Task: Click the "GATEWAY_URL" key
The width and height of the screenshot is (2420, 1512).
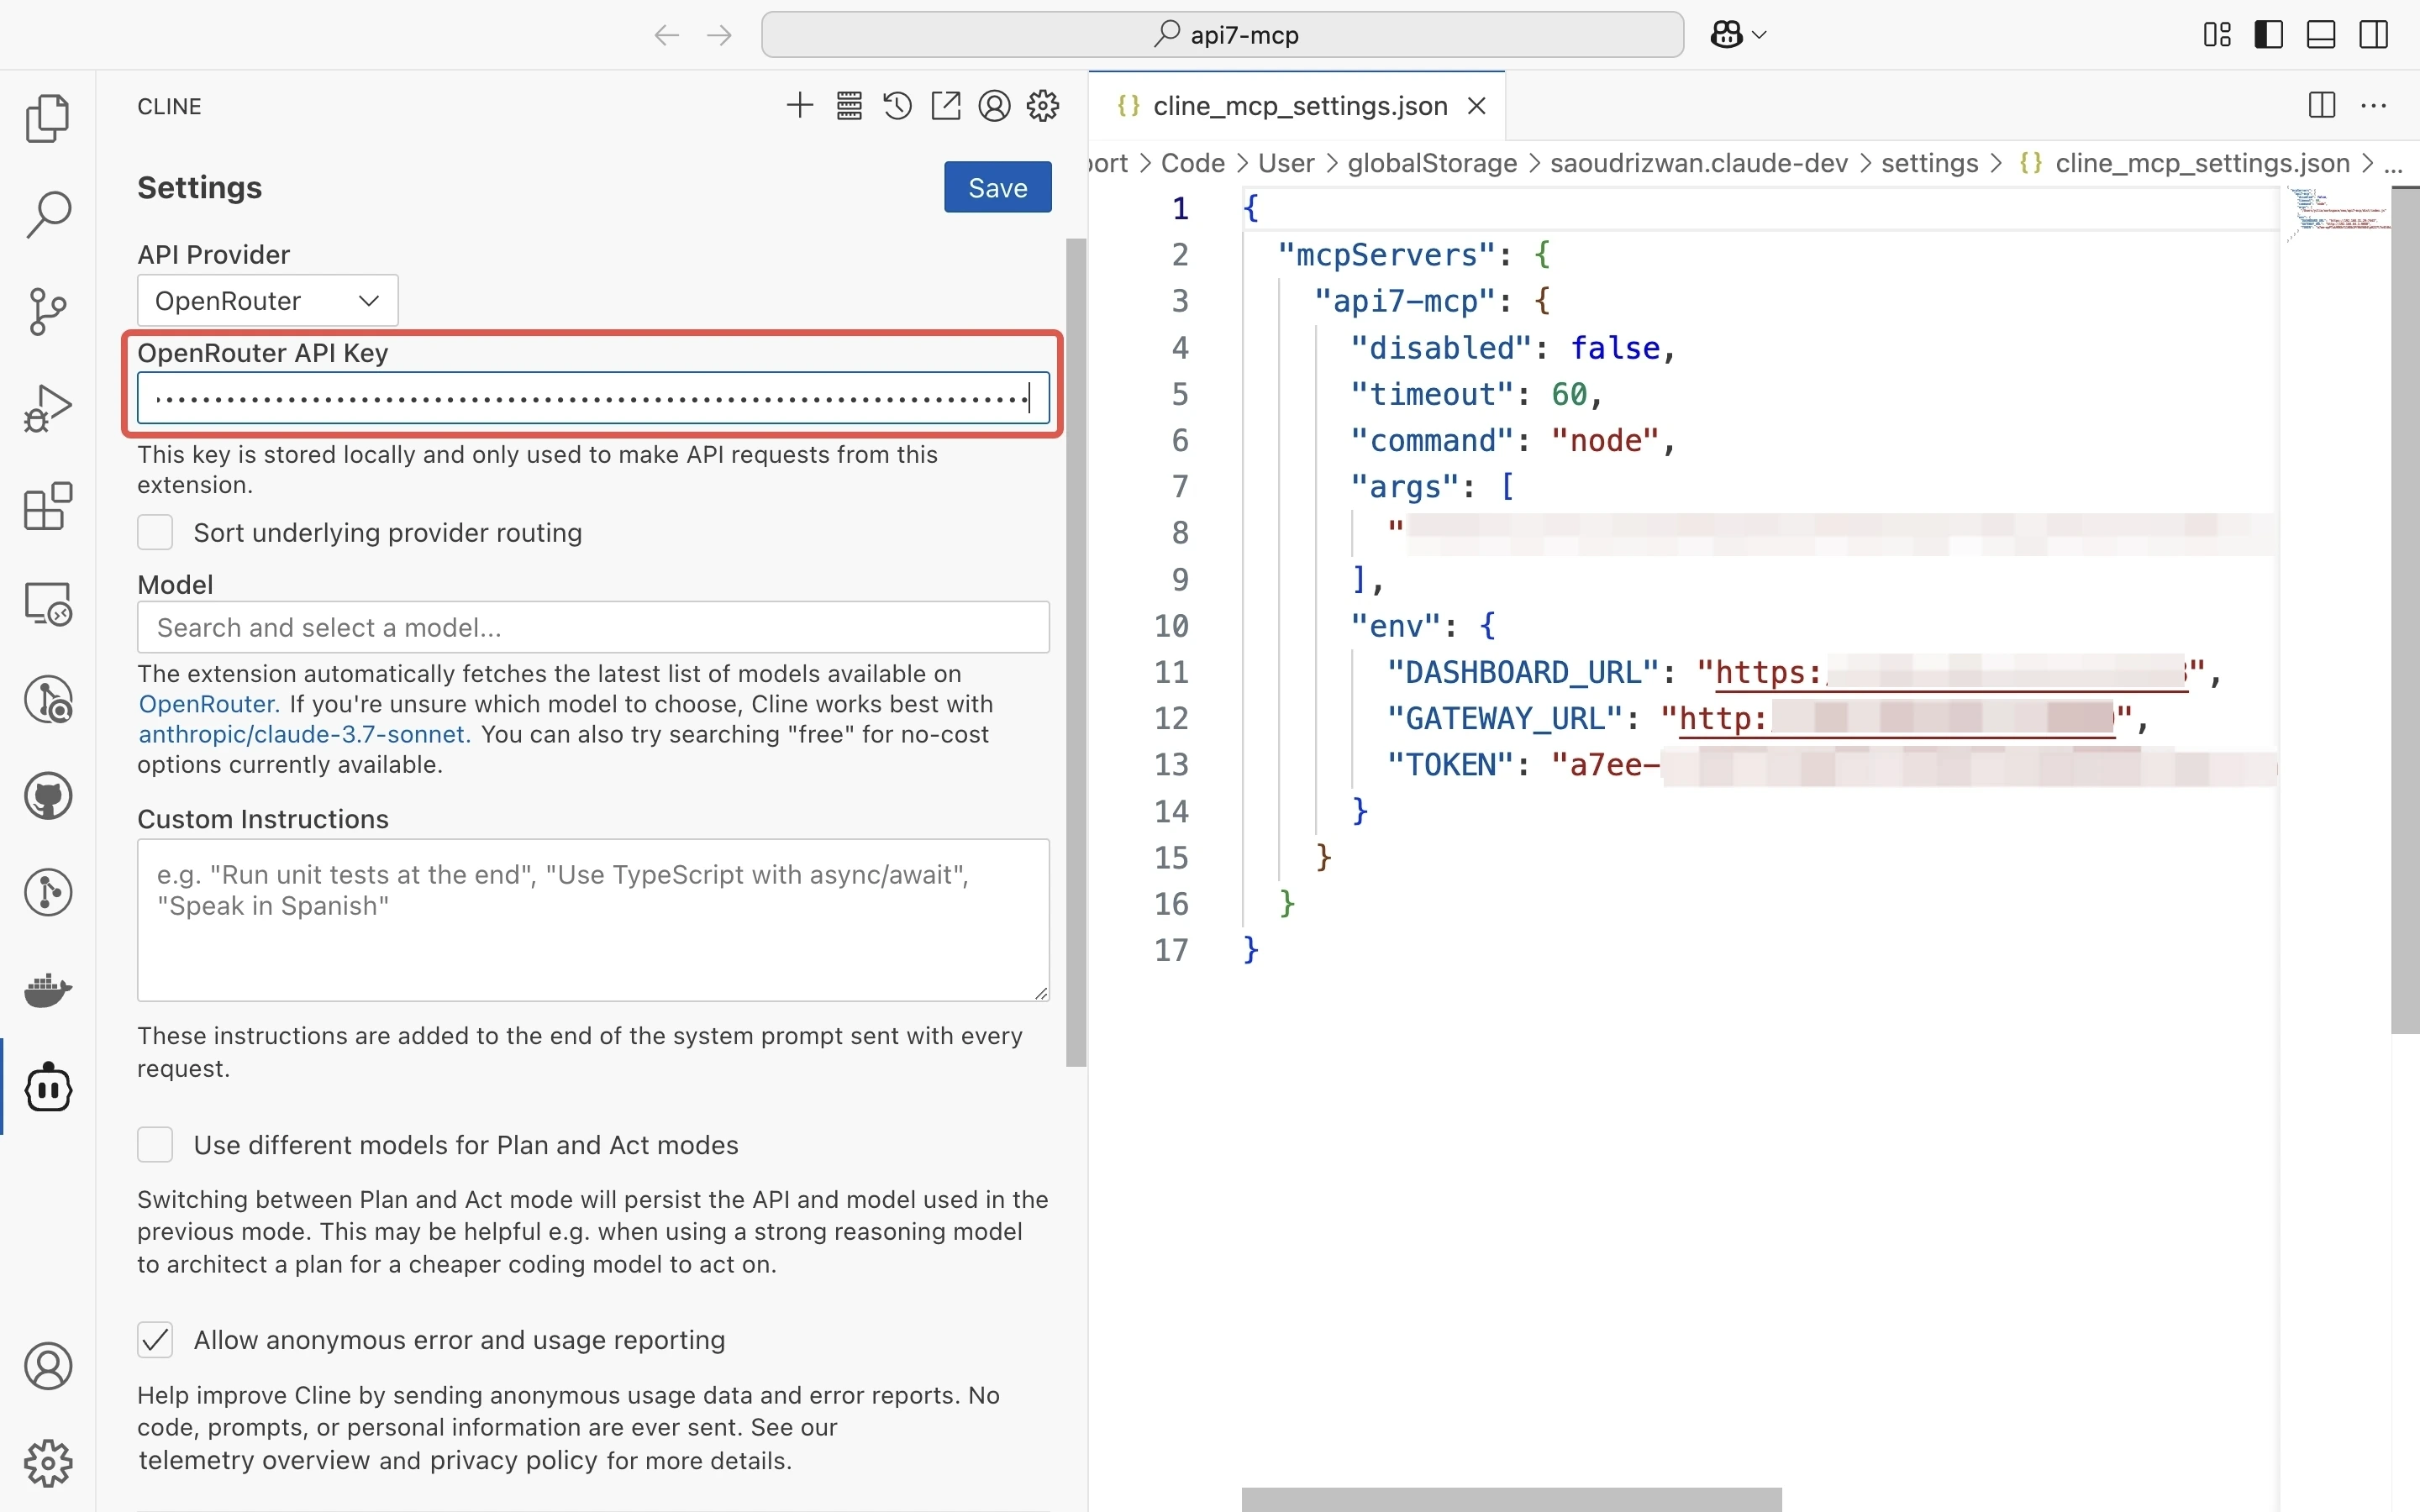Action: tap(1505, 718)
